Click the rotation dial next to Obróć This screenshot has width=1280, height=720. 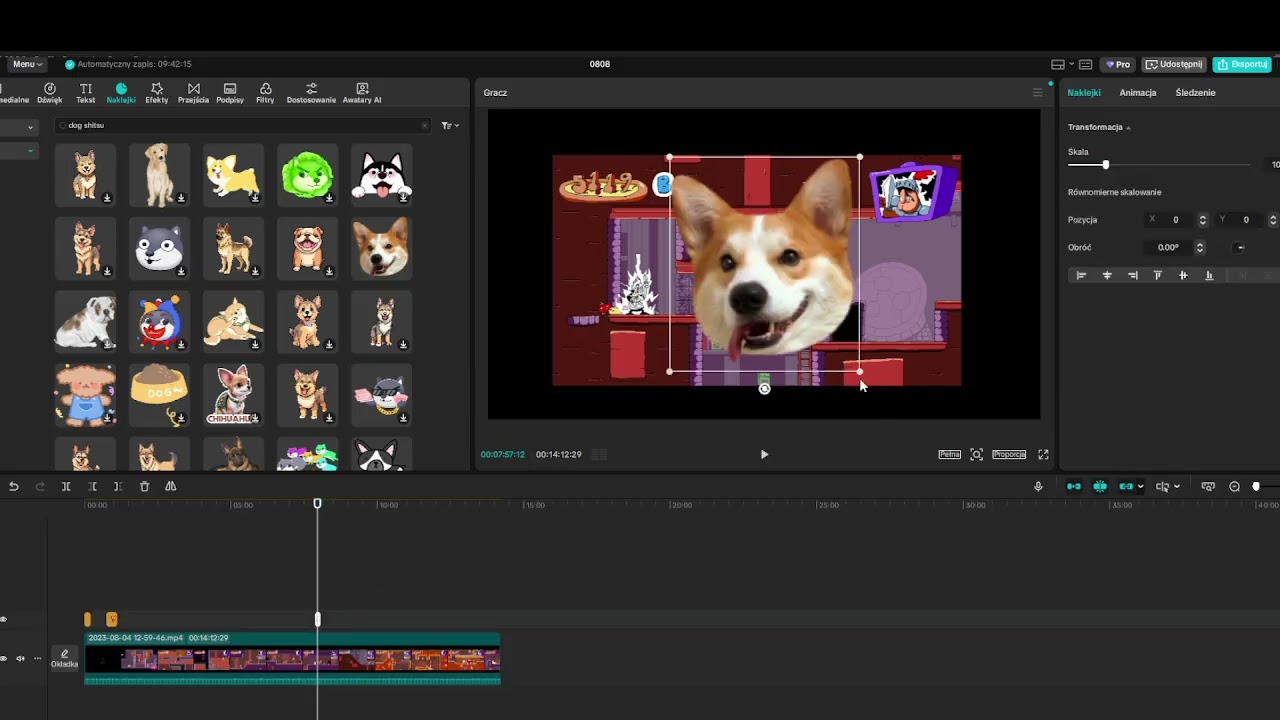click(x=1240, y=248)
